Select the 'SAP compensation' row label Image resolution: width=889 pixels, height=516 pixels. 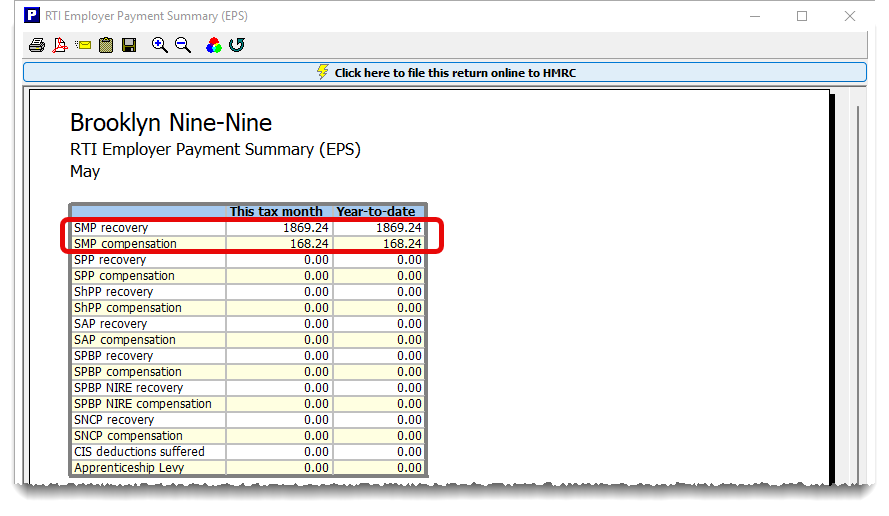(x=125, y=340)
